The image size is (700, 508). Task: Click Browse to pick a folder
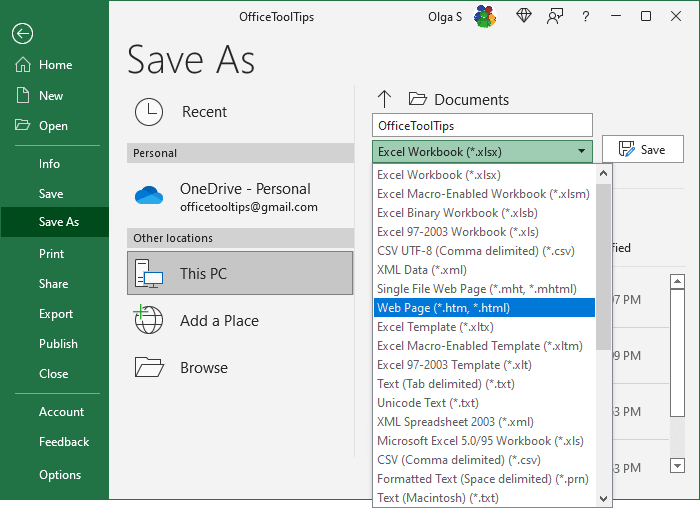240,367
